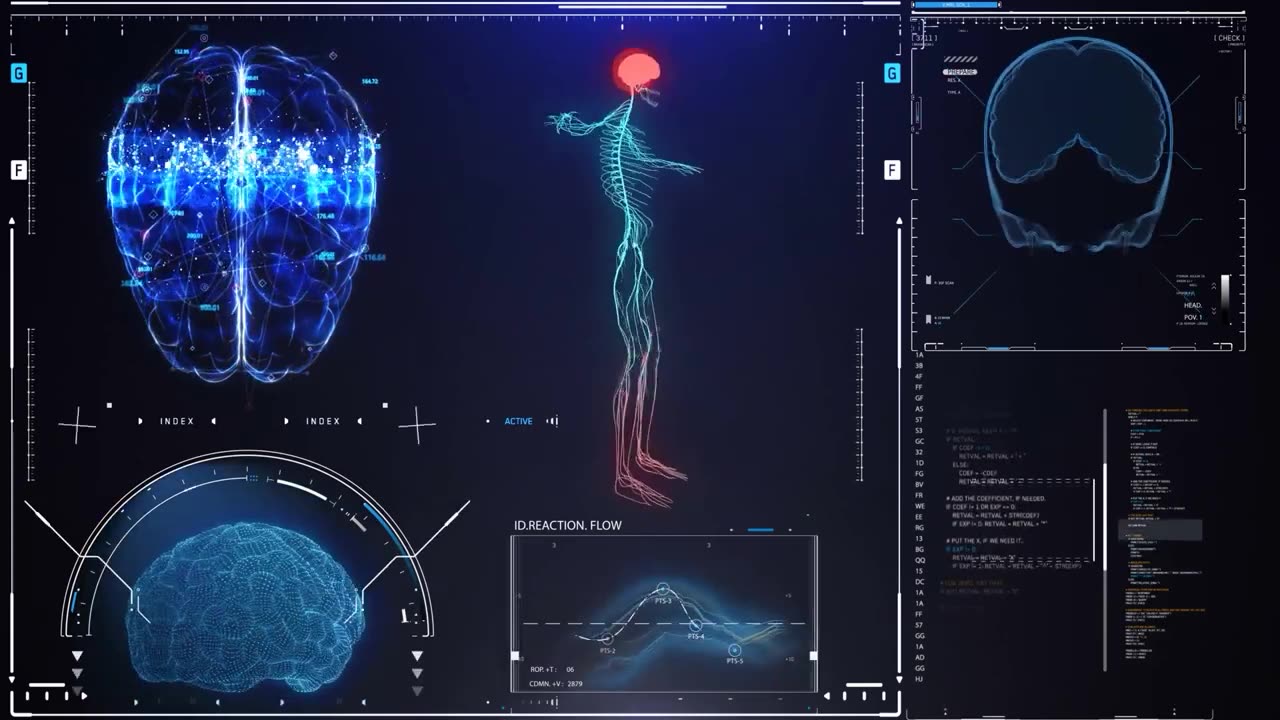
Task: Click the blue progress bar above the skull panel
Action: [x=955, y=5]
